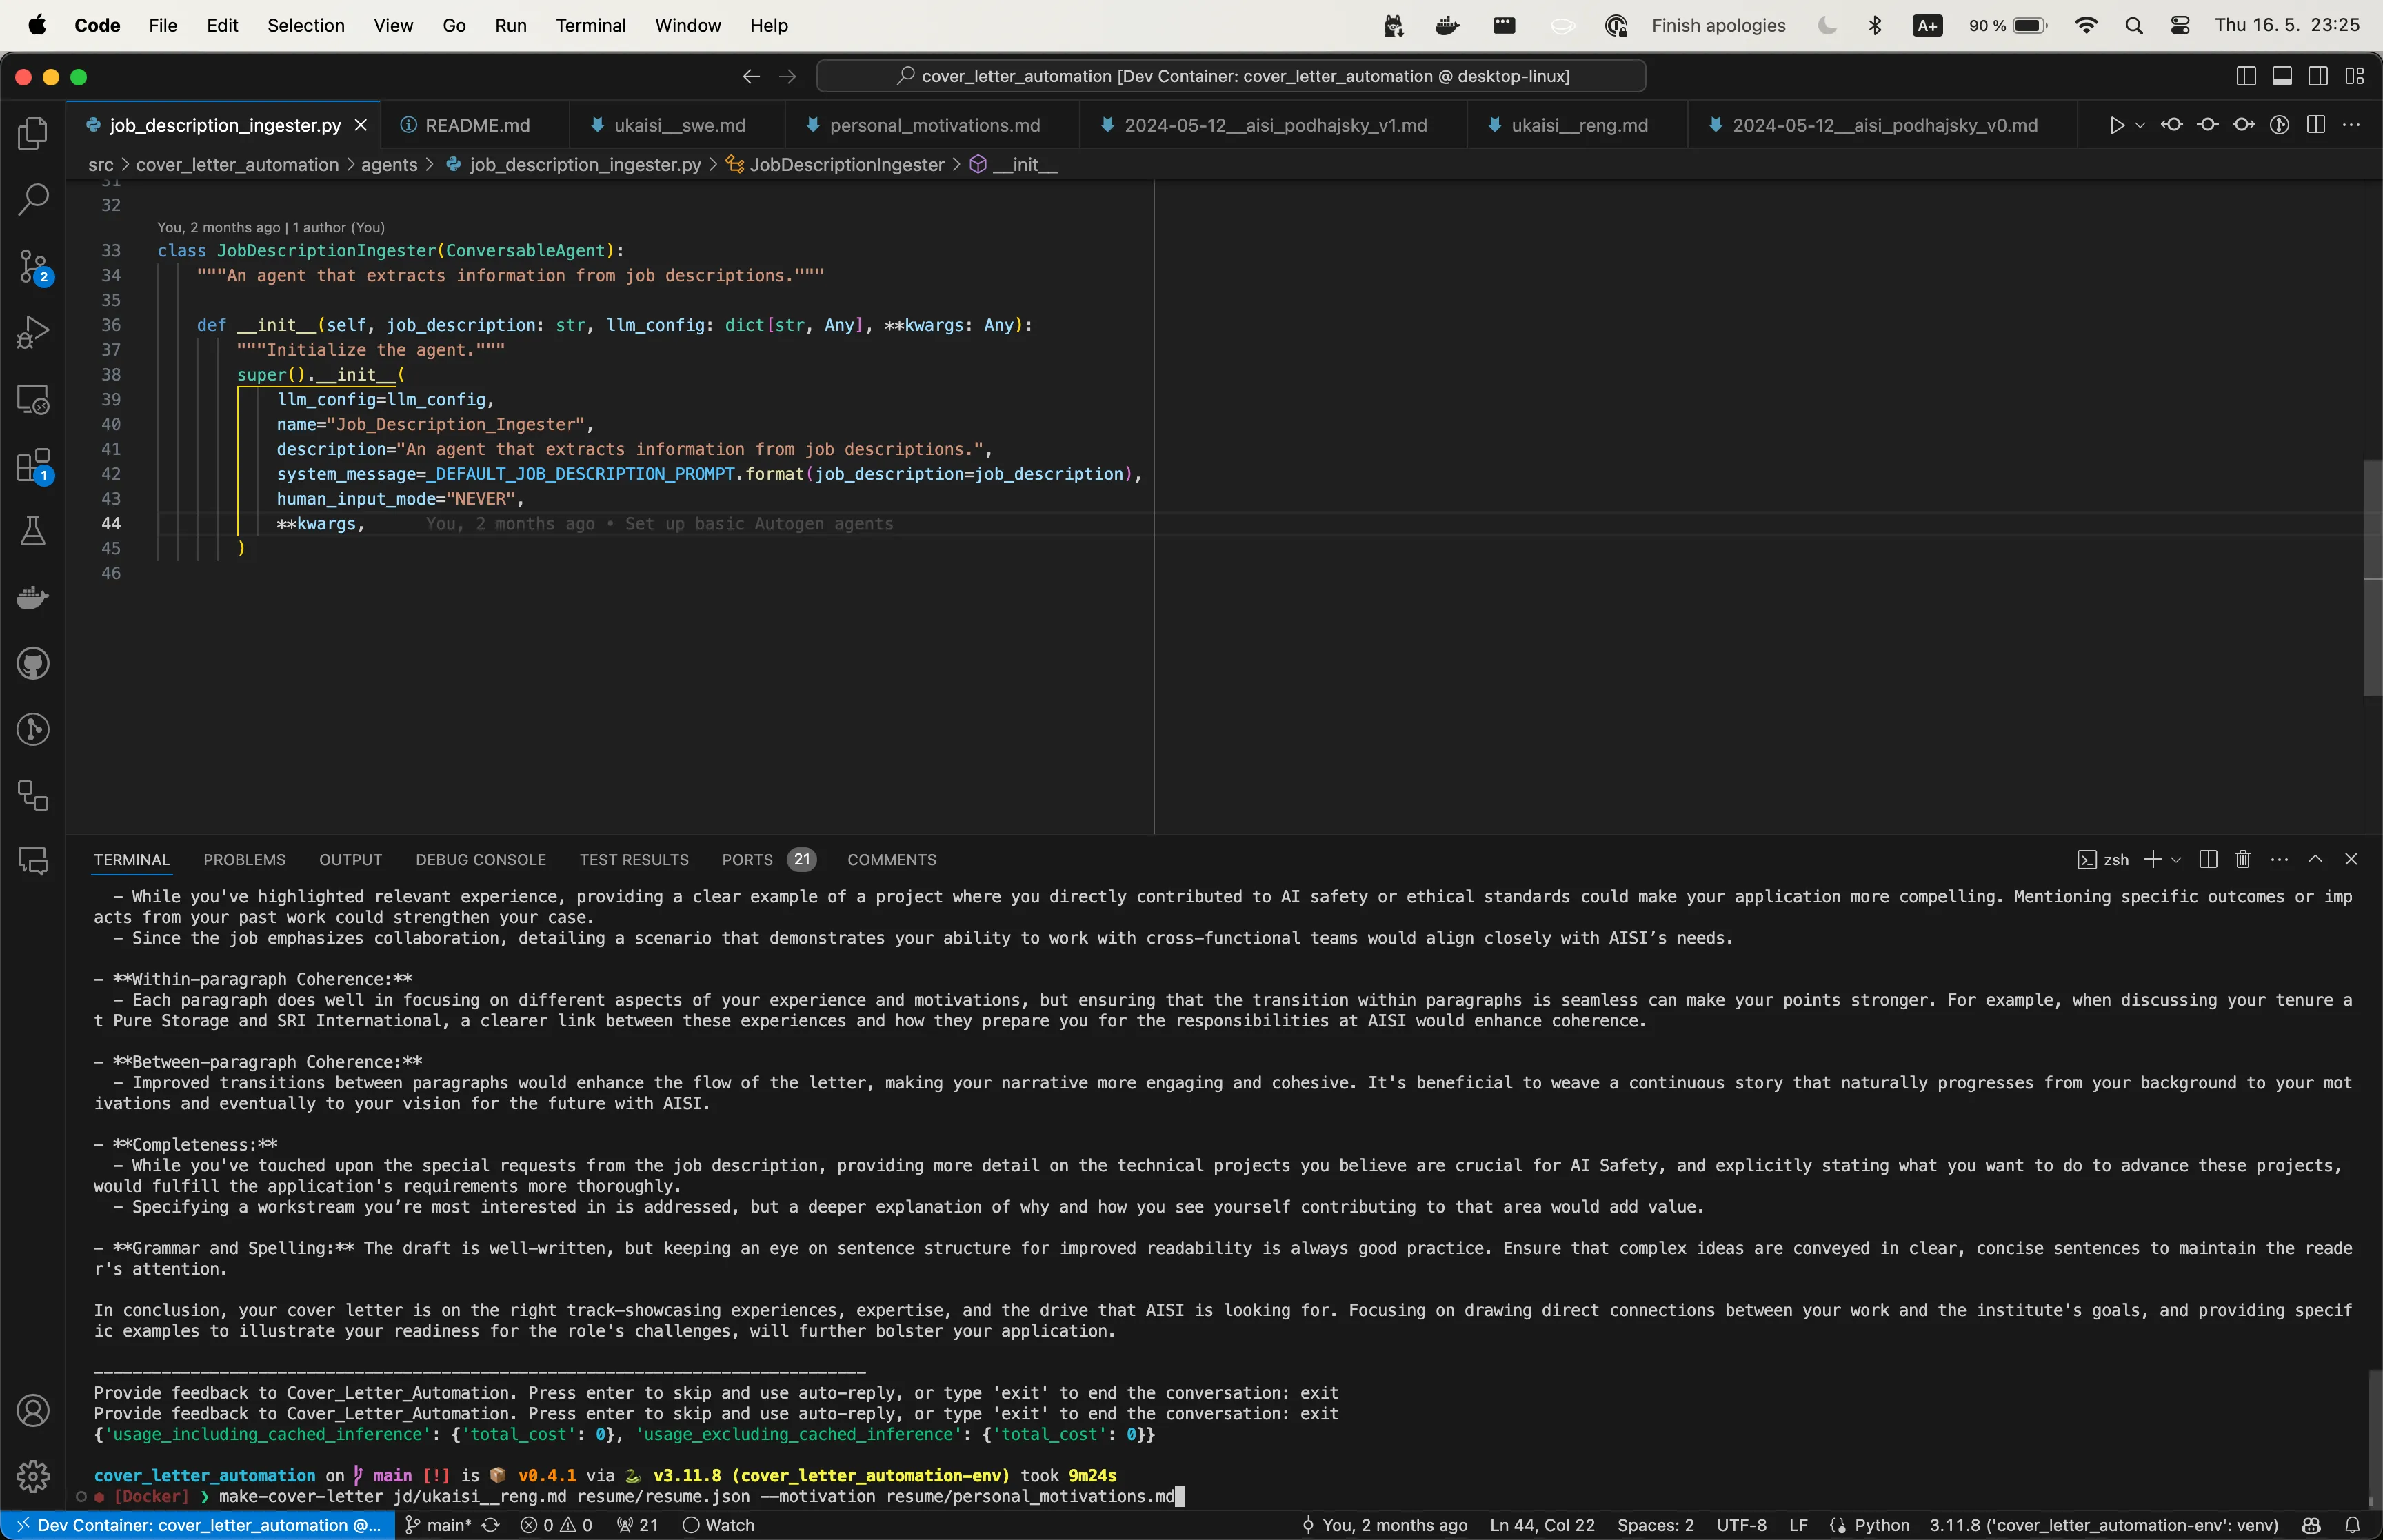Switch to DEBUG CONSOLE panel tab
Image resolution: width=2383 pixels, height=1540 pixels.
[481, 860]
